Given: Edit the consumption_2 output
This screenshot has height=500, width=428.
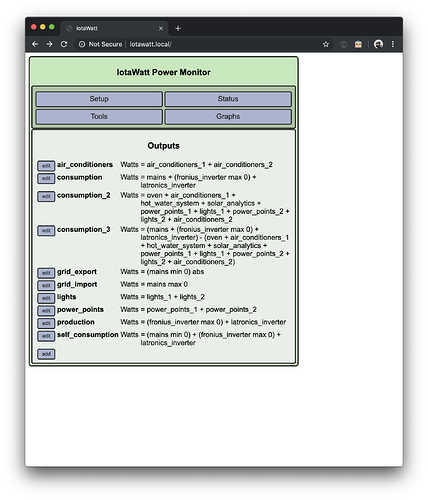Looking at the screenshot, I should (46, 196).
